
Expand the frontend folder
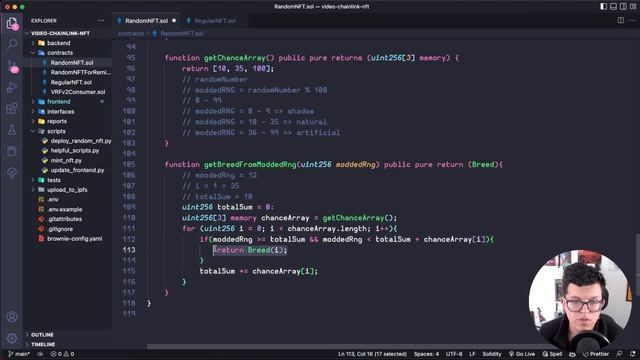58,102
